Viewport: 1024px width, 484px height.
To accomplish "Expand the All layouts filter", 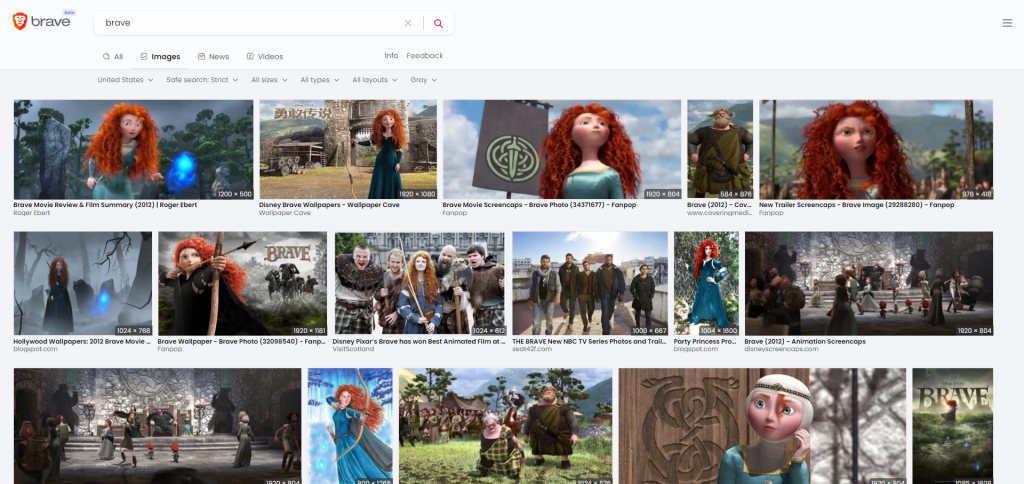I will click(375, 80).
